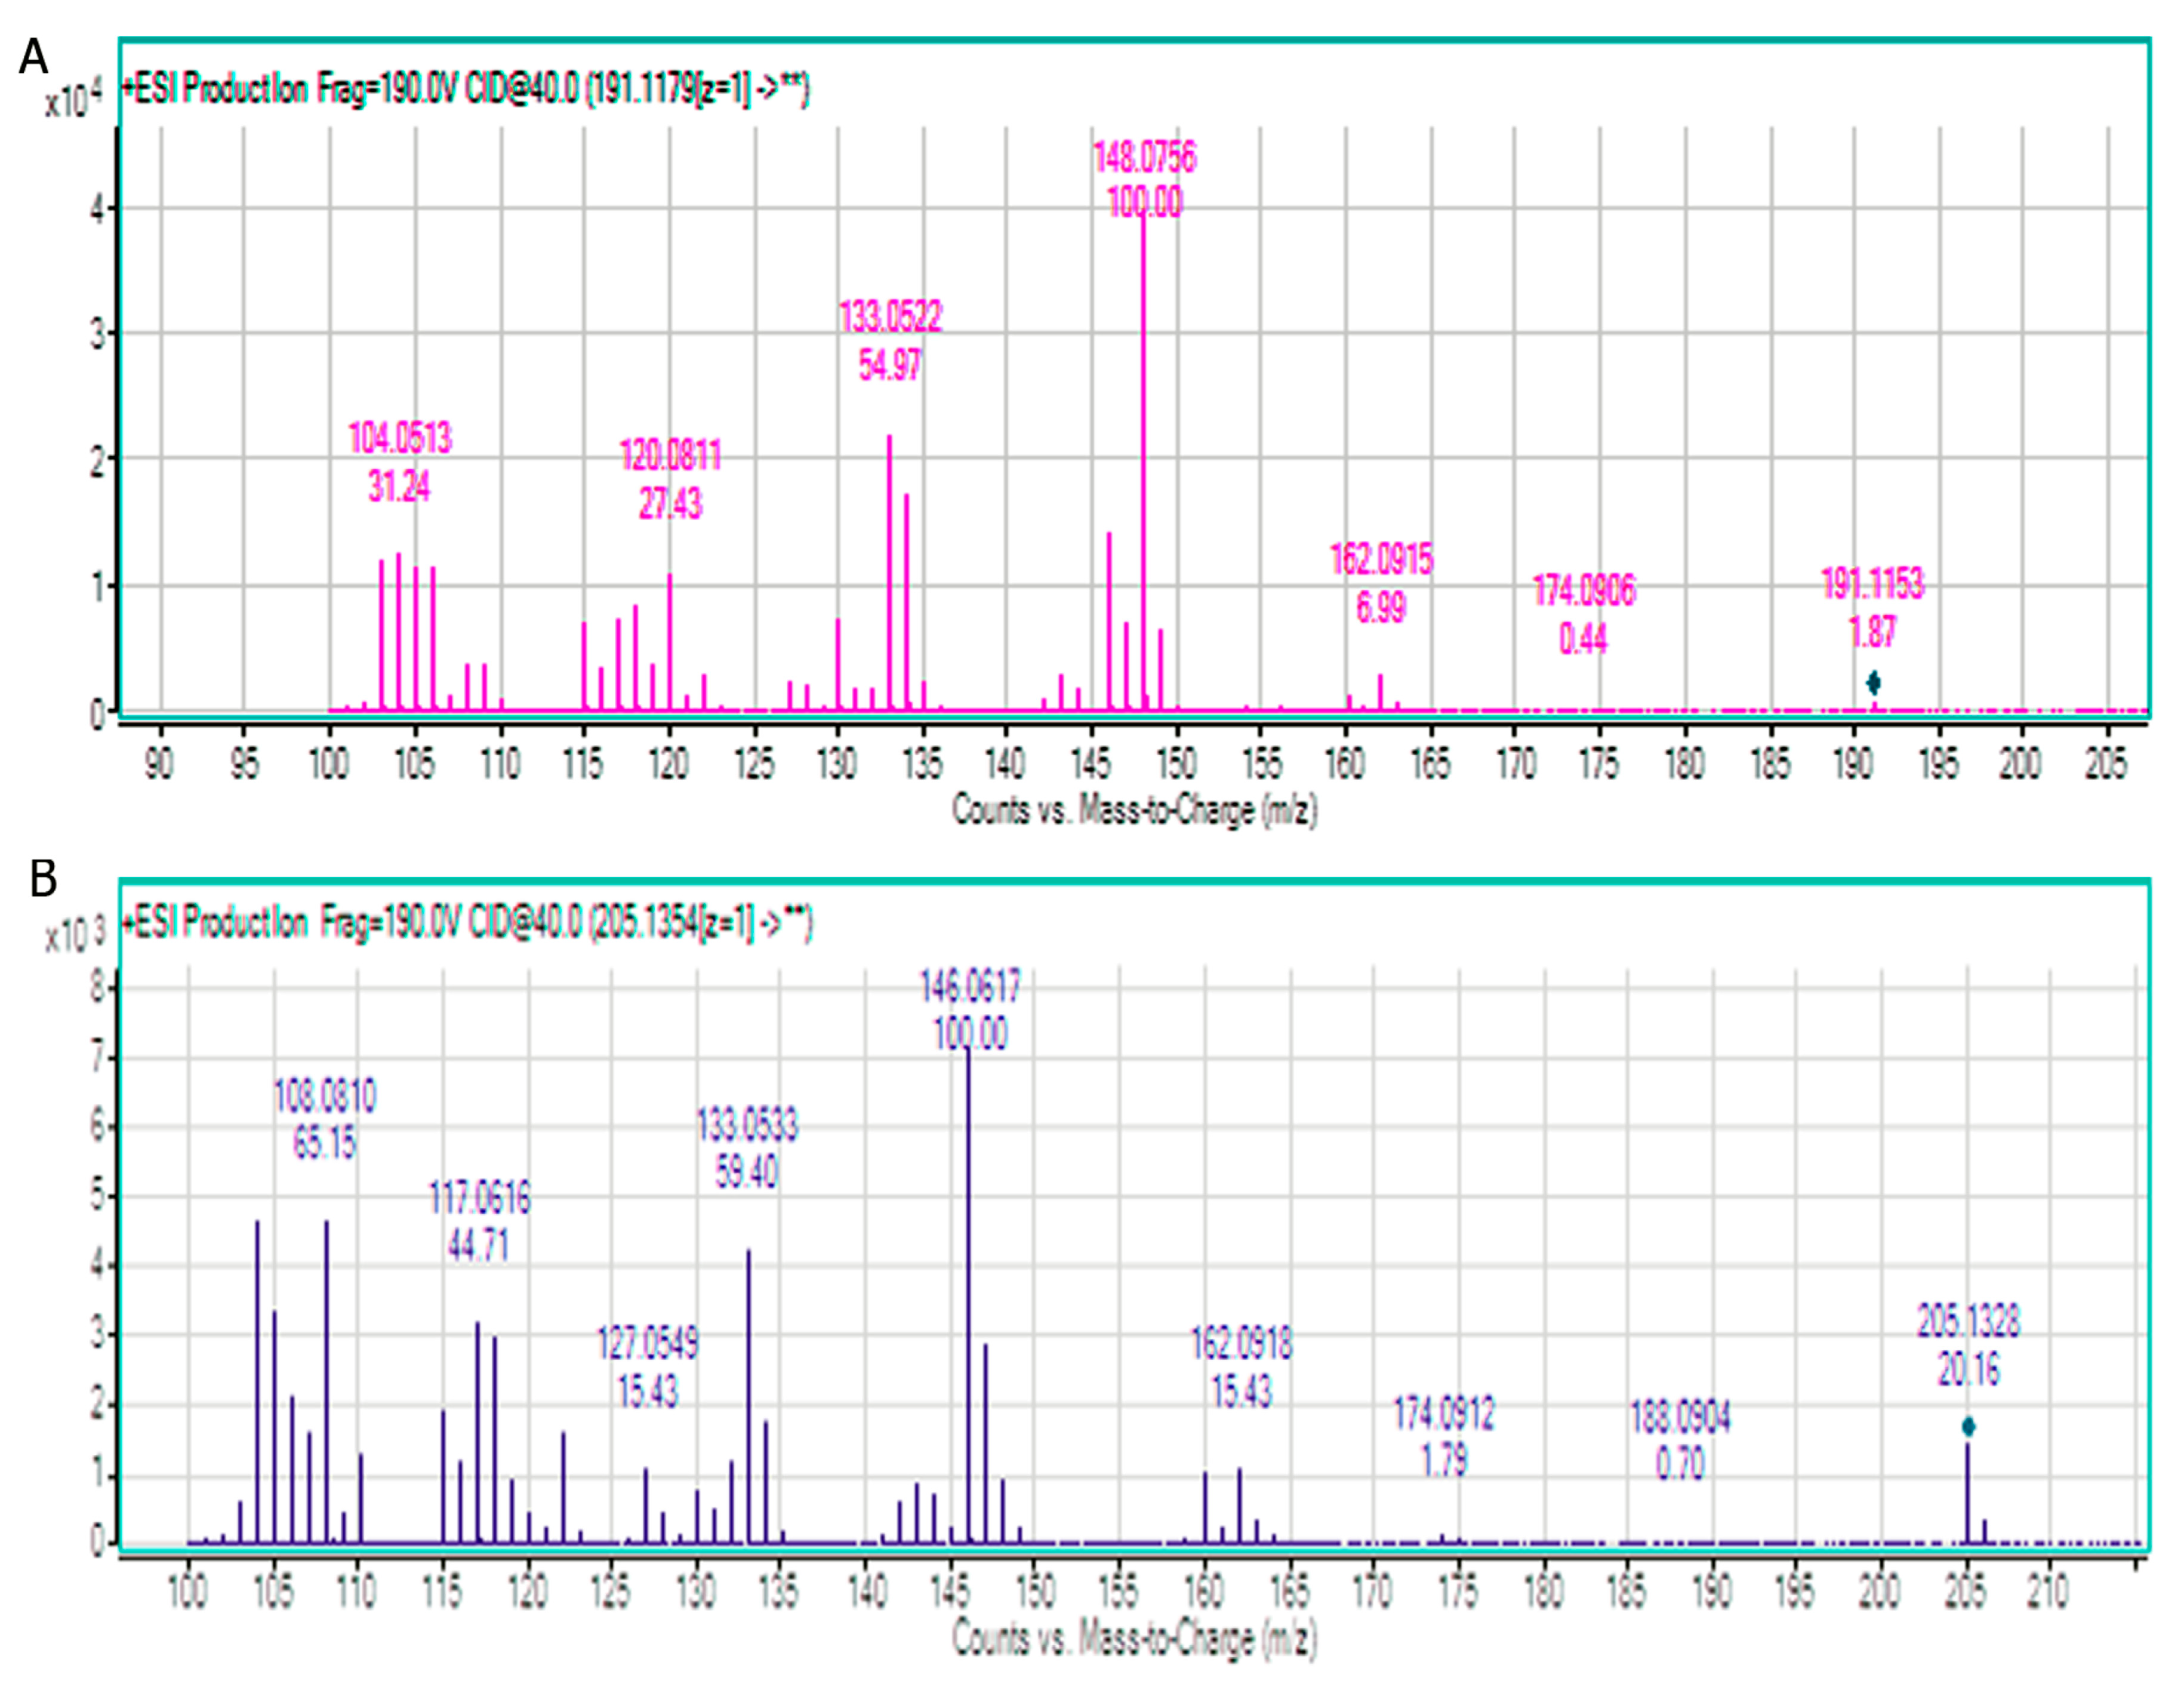
Task: Click the 120.0811 peak label in spectrum A
Action: pos(670,456)
